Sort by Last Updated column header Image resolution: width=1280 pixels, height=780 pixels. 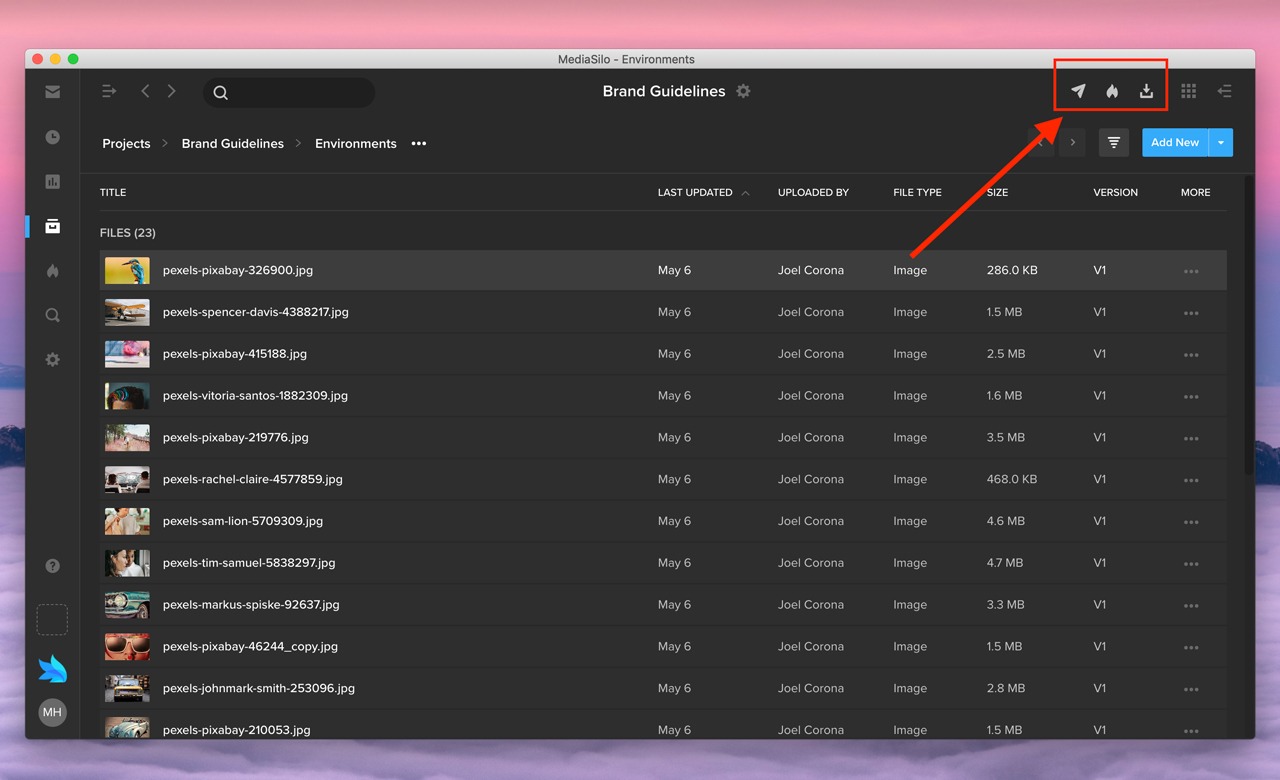tap(695, 192)
